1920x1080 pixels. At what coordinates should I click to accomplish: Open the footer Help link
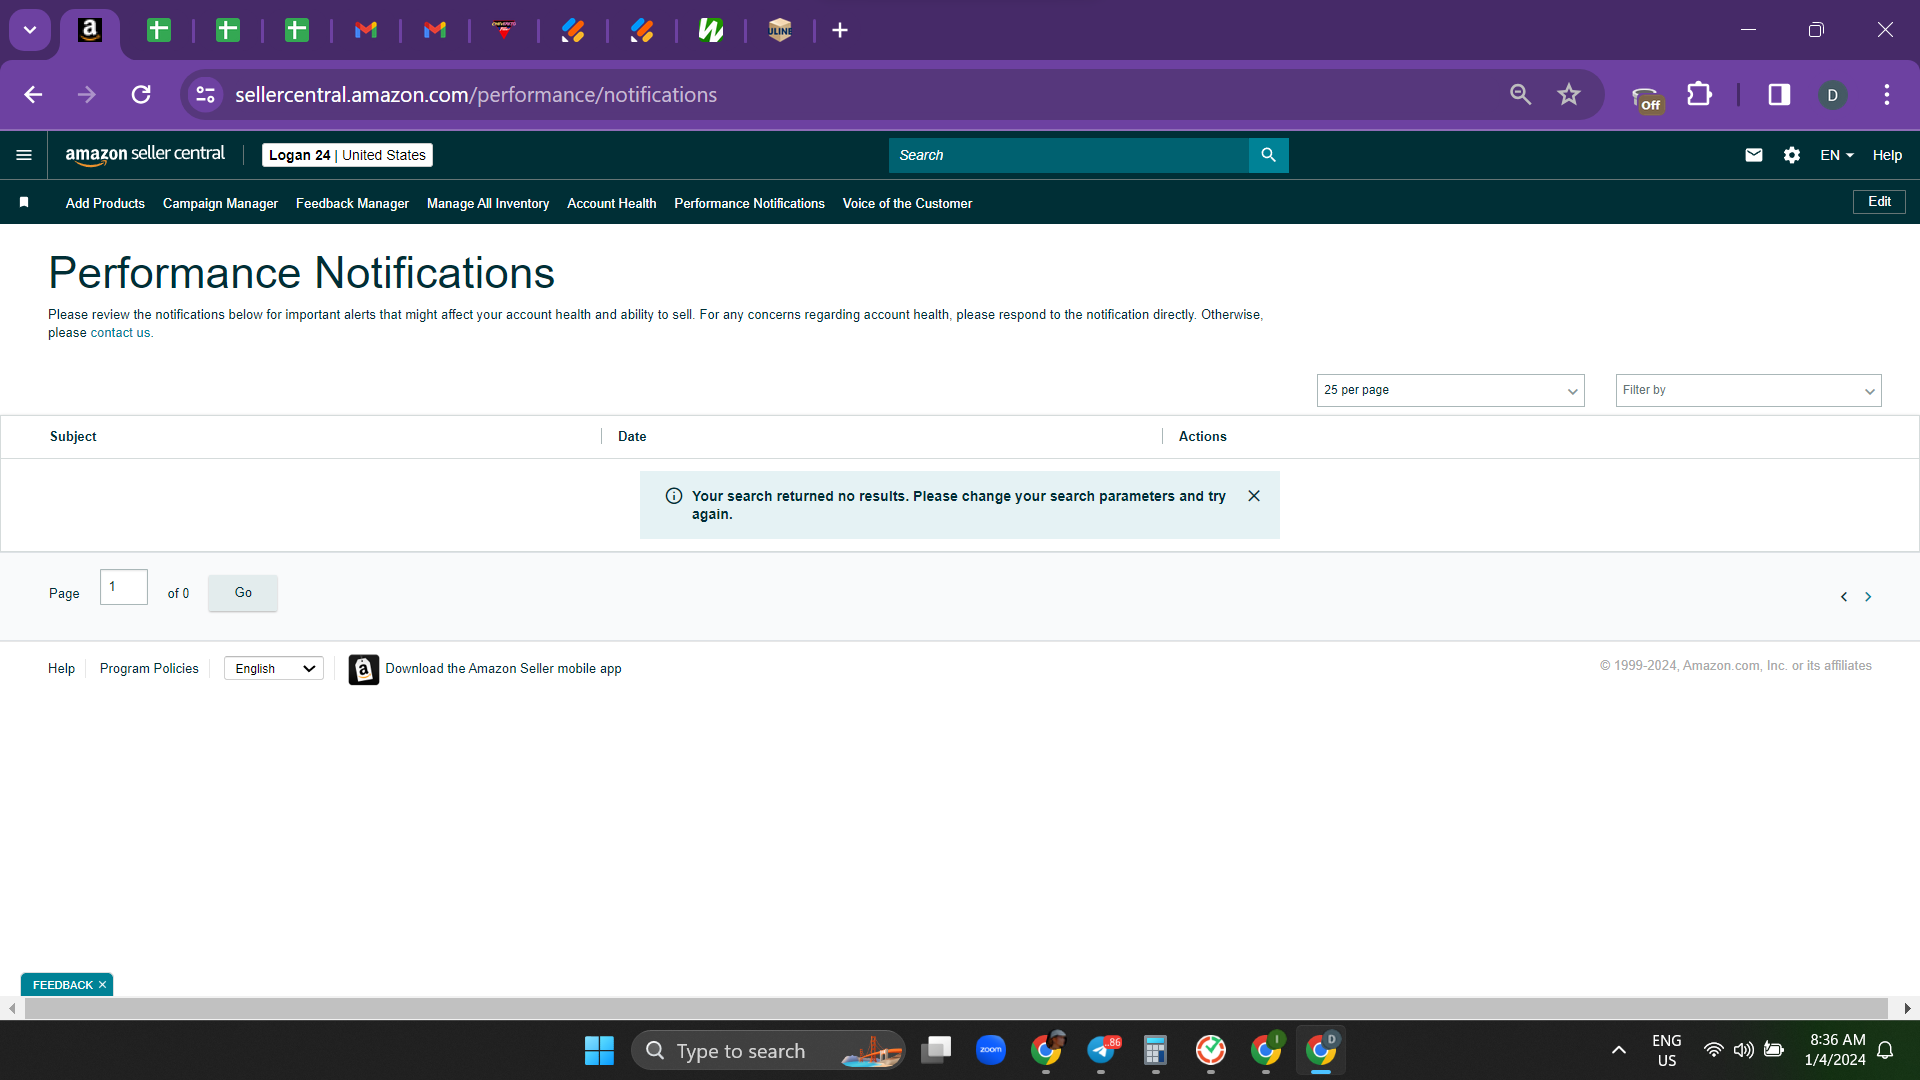61,669
